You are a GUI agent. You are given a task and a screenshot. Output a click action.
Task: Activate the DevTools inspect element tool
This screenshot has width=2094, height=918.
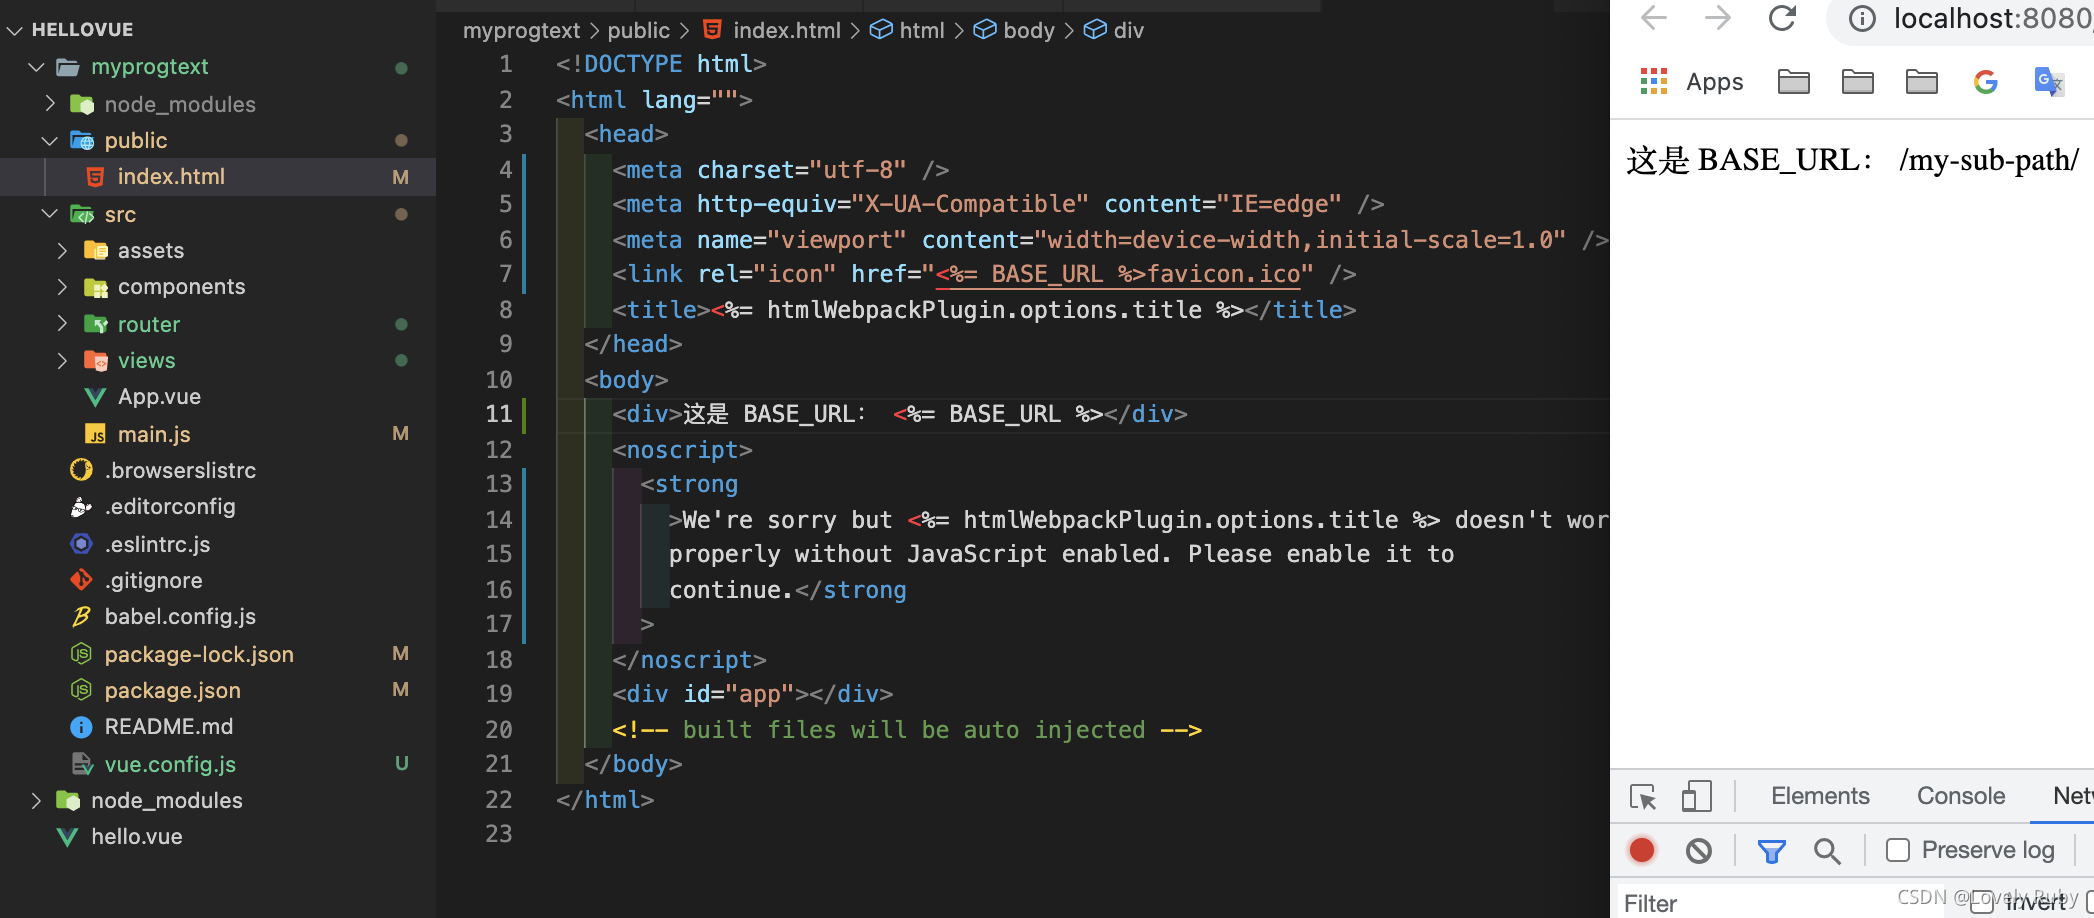coord(1642,797)
